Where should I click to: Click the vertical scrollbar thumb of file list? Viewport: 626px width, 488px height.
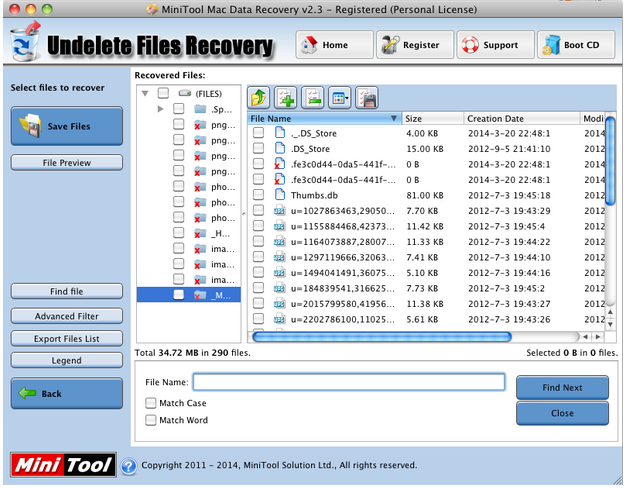point(610,161)
